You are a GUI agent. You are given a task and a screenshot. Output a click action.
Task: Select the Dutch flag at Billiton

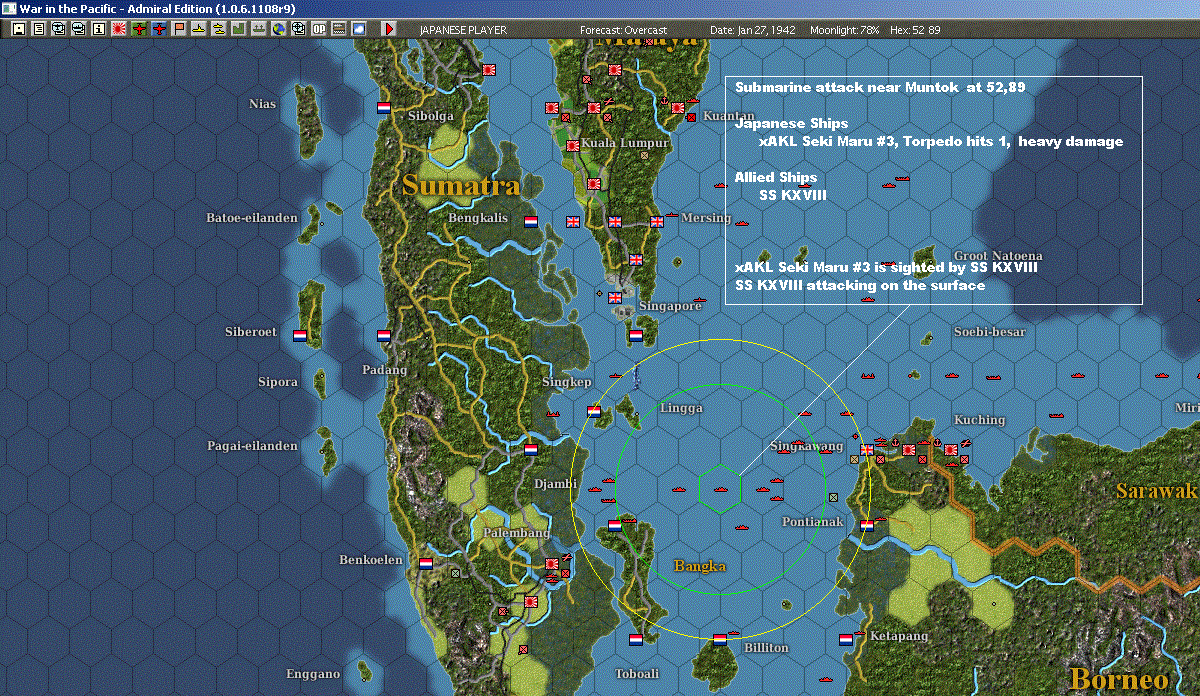tap(720, 639)
